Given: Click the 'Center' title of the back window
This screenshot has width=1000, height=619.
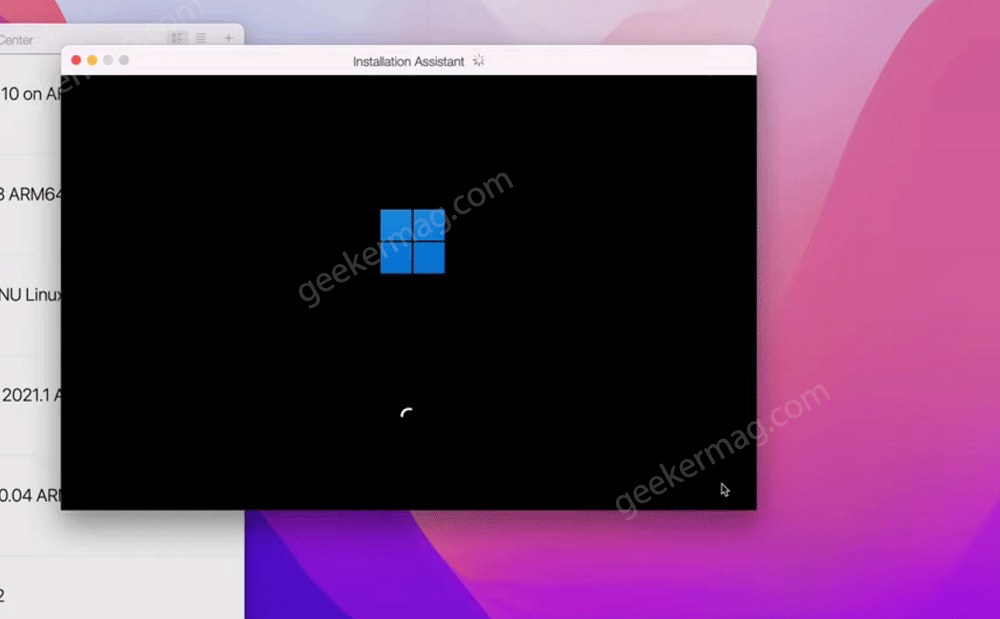Looking at the screenshot, I should tap(17, 40).
